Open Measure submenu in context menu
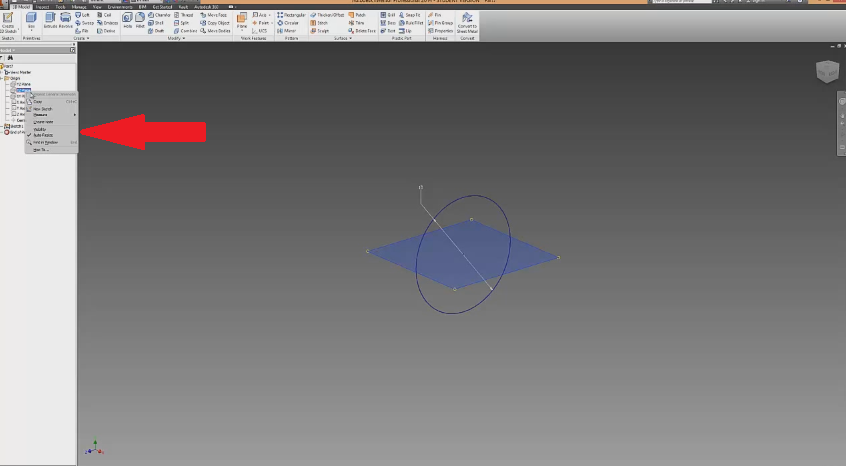The height and width of the screenshot is (466, 846). click(51, 115)
